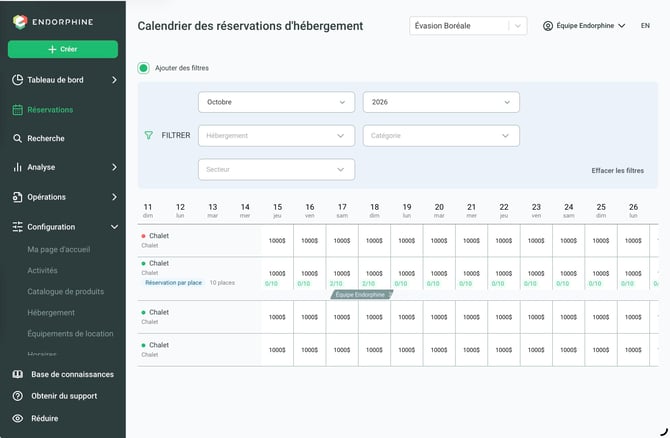
Task: Open Ma page d'accueil submenu item
Action: pyautogui.click(x=59, y=250)
